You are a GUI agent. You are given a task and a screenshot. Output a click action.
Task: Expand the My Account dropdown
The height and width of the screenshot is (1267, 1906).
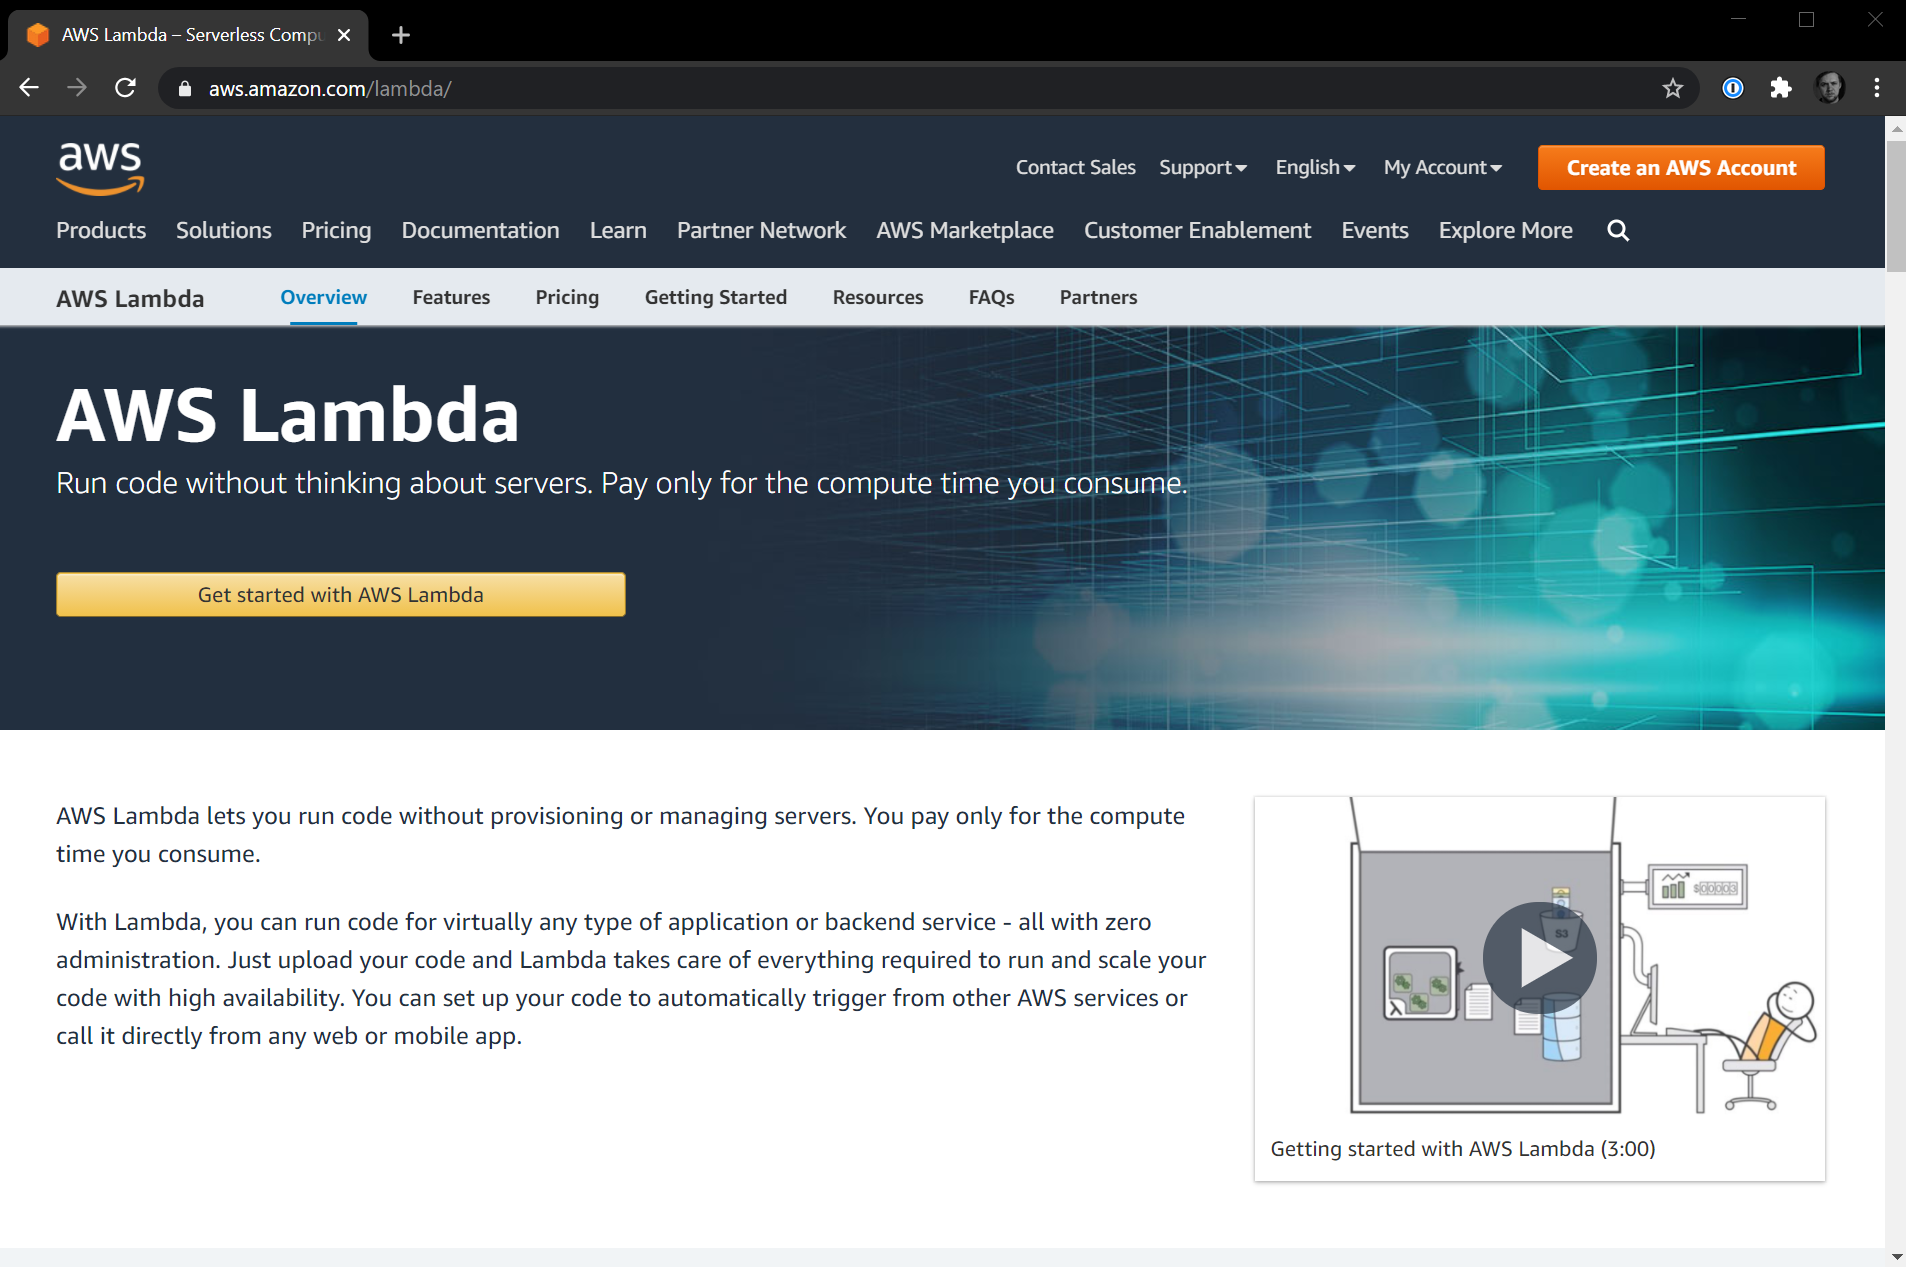[x=1443, y=168]
